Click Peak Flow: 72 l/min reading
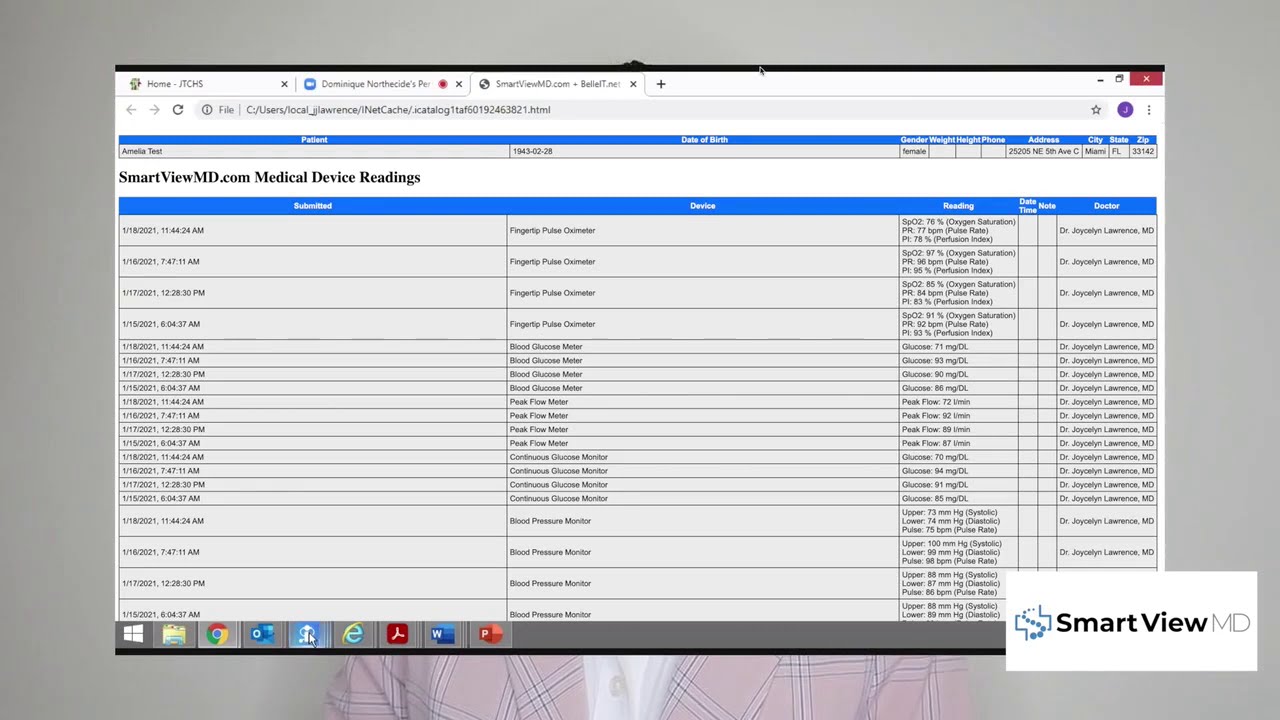The width and height of the screenshot is (1280, 720). click(936, 402)
